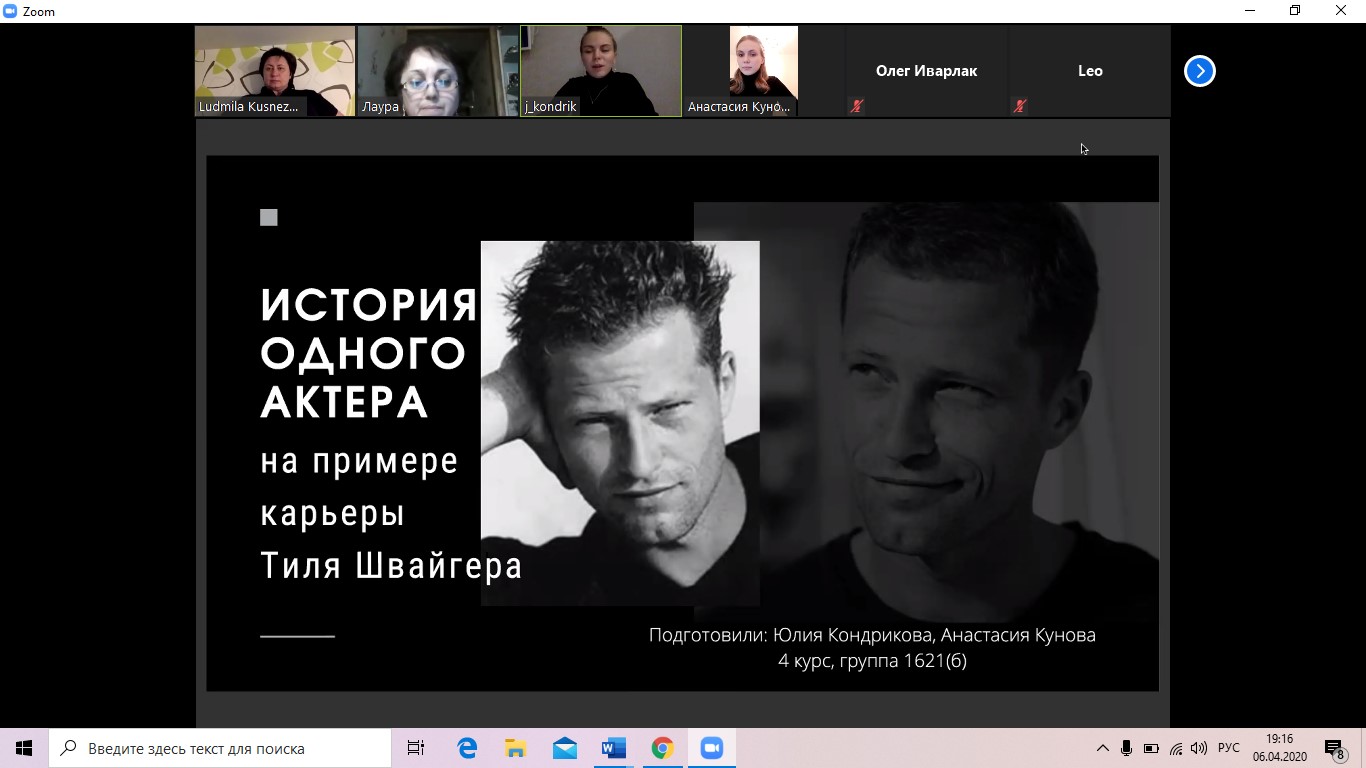Screen dimensions: 1366x768
Task: Click j_kondrik active speaker video tile
Action: click(601, 71)
